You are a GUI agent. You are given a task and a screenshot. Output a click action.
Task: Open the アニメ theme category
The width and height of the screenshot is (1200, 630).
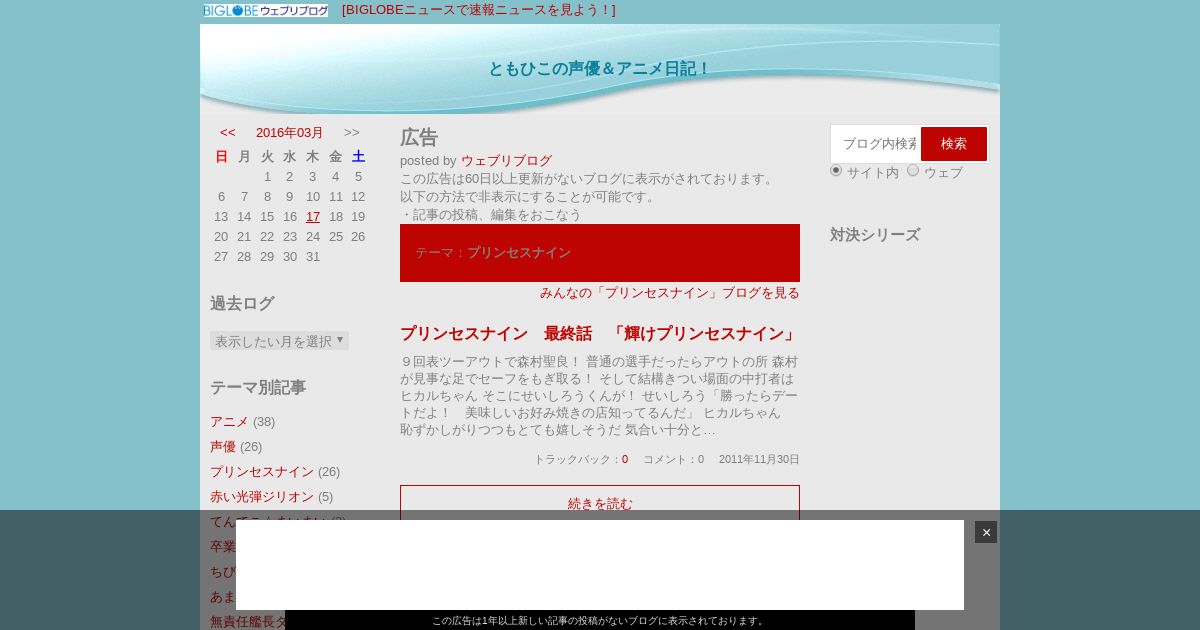coord(229,421)
